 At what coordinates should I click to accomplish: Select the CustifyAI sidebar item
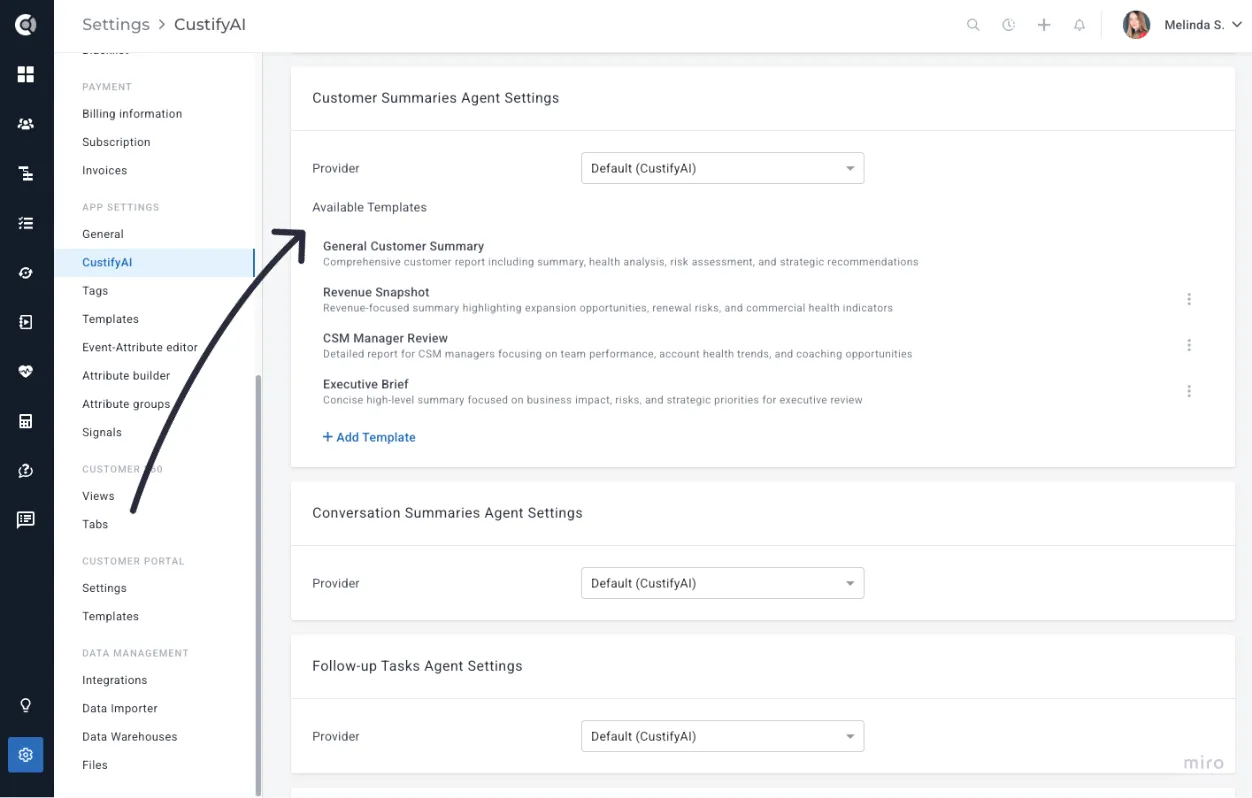click(155, 262)
